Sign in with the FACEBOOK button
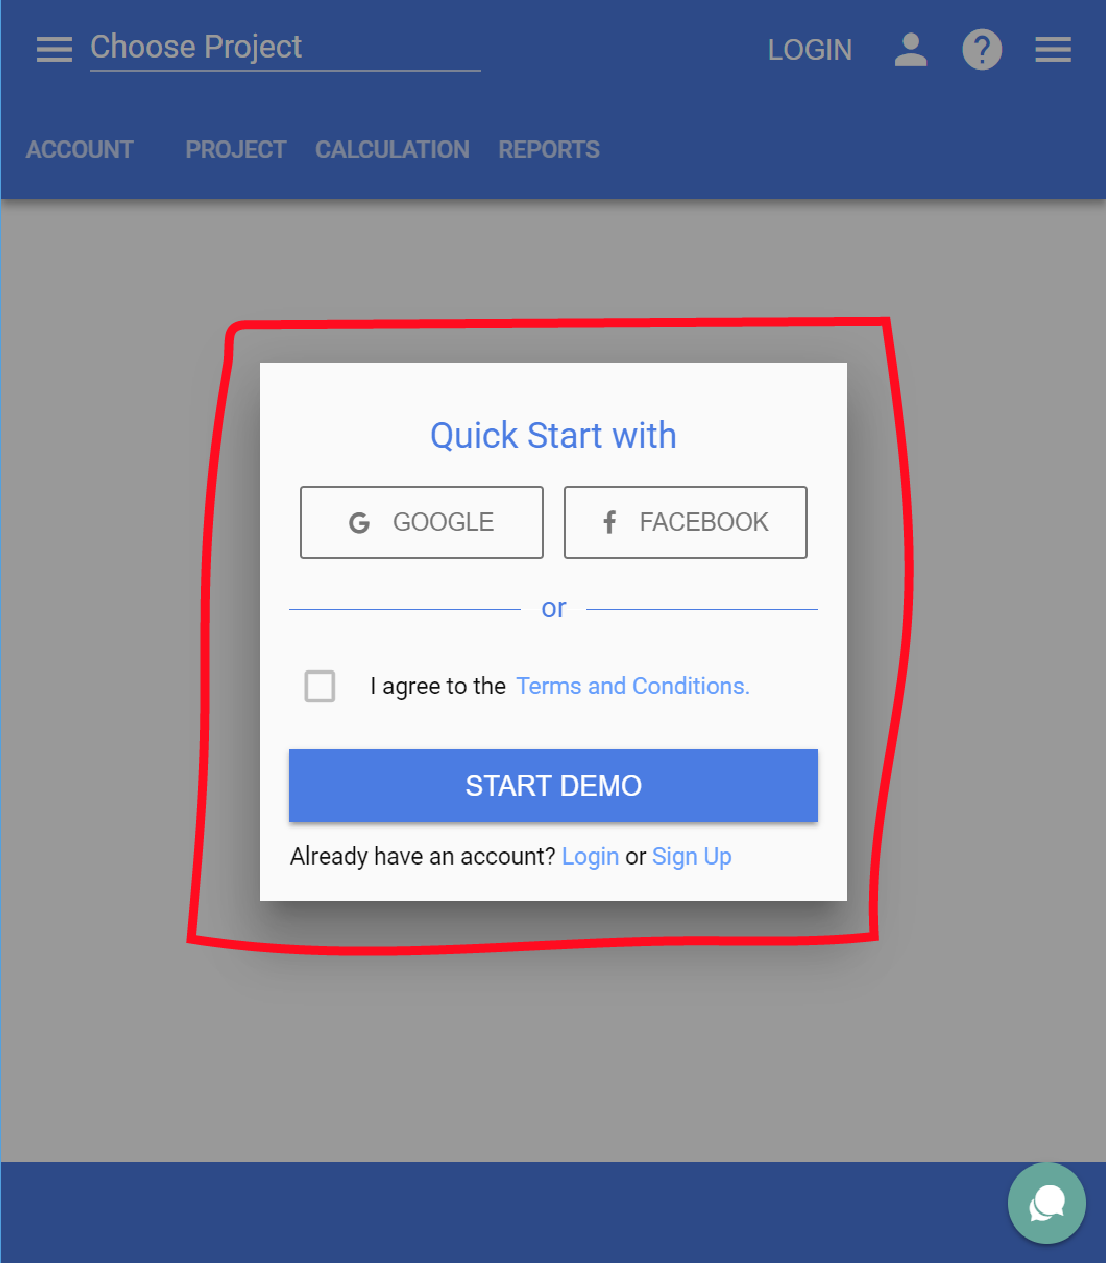Viewport: 1106px width, 1263px height. pyautogui.click(x=686, y=522)
